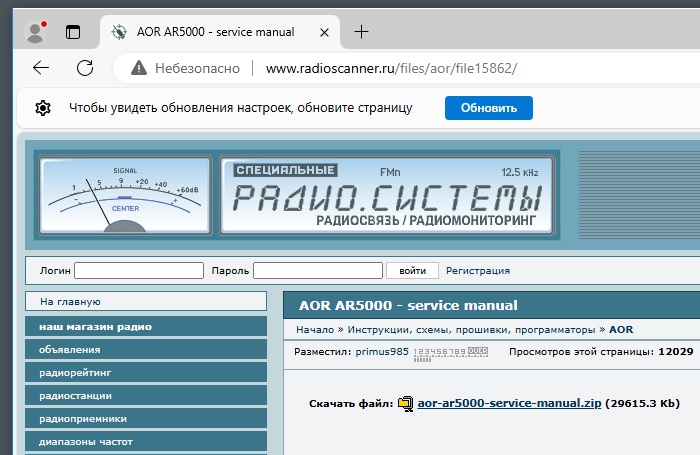This screenshot has height=455, width=700.
Task: Click the user rating scale next to primus985
Action: [x=450, y=354]
